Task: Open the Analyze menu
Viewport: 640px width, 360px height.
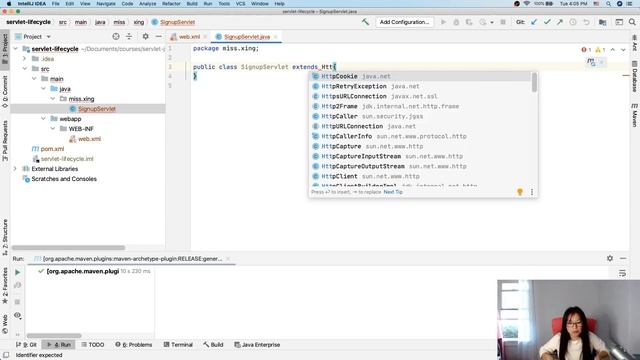Action: (147, 4)
